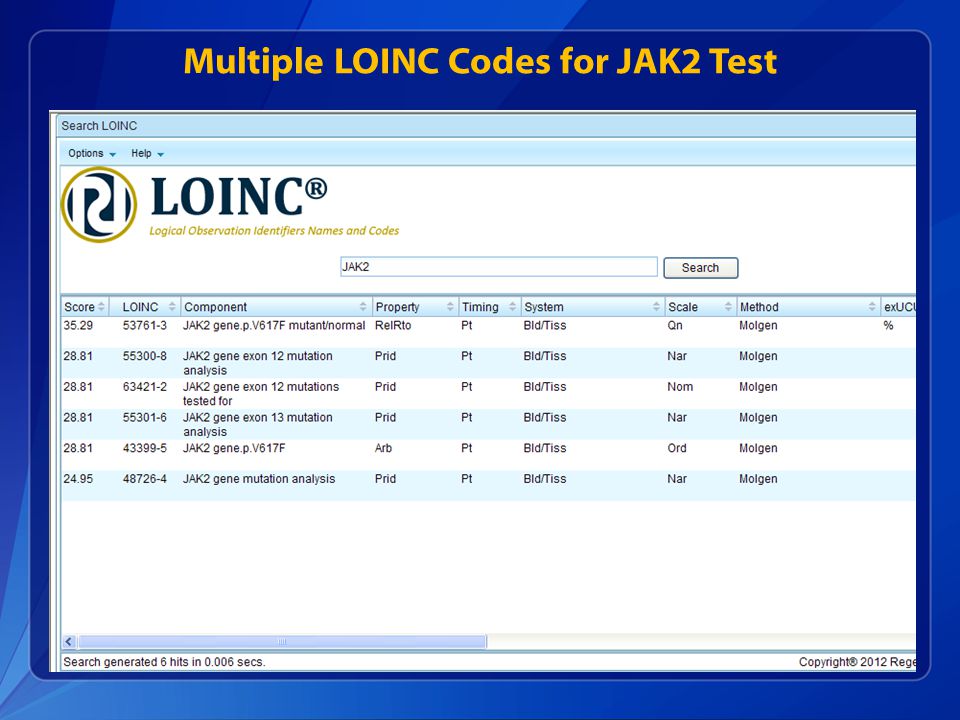Click the JAK2 search input field
This screenshot has height=720, width=960.
click(x=498, y=267)
